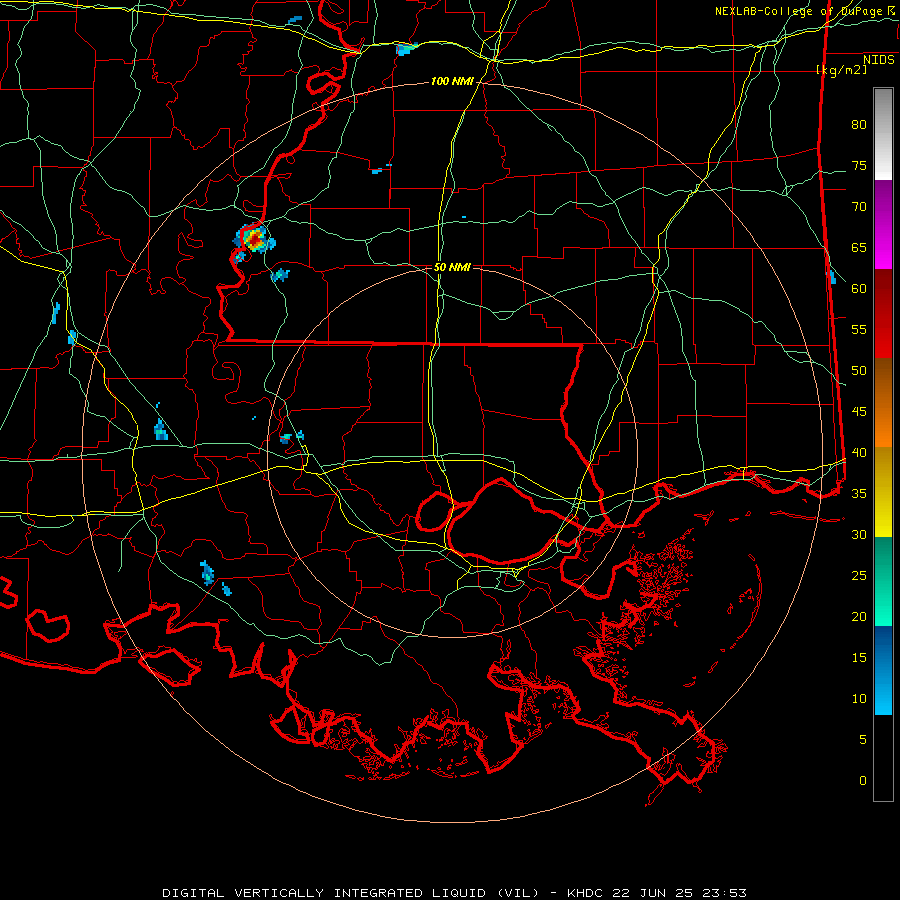Click the 70 value on the legend
The image size is (900, 900).
[859, 207]
